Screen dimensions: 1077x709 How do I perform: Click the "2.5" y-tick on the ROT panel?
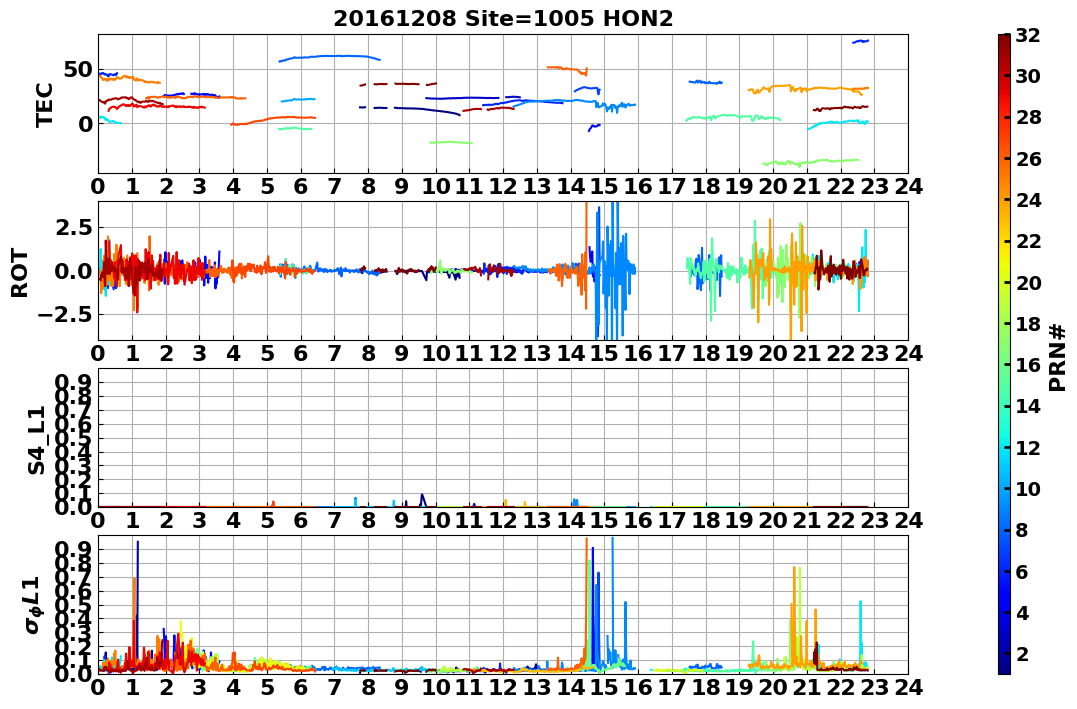tap(72, 227)
